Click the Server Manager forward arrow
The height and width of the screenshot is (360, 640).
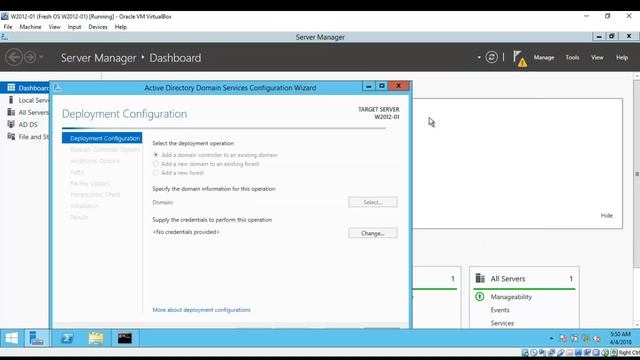(x=30, y=57)
